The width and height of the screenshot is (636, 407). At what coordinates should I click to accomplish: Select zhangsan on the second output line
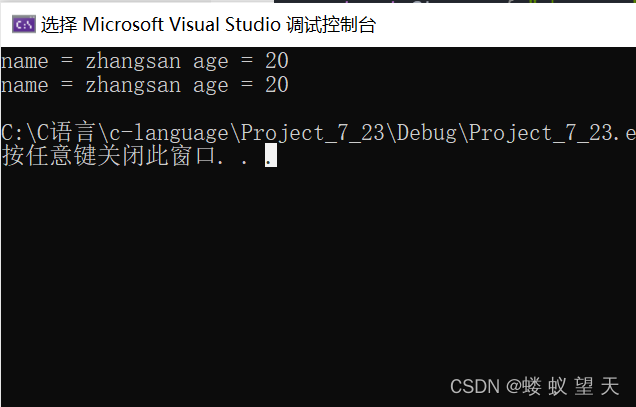point(133,85)
